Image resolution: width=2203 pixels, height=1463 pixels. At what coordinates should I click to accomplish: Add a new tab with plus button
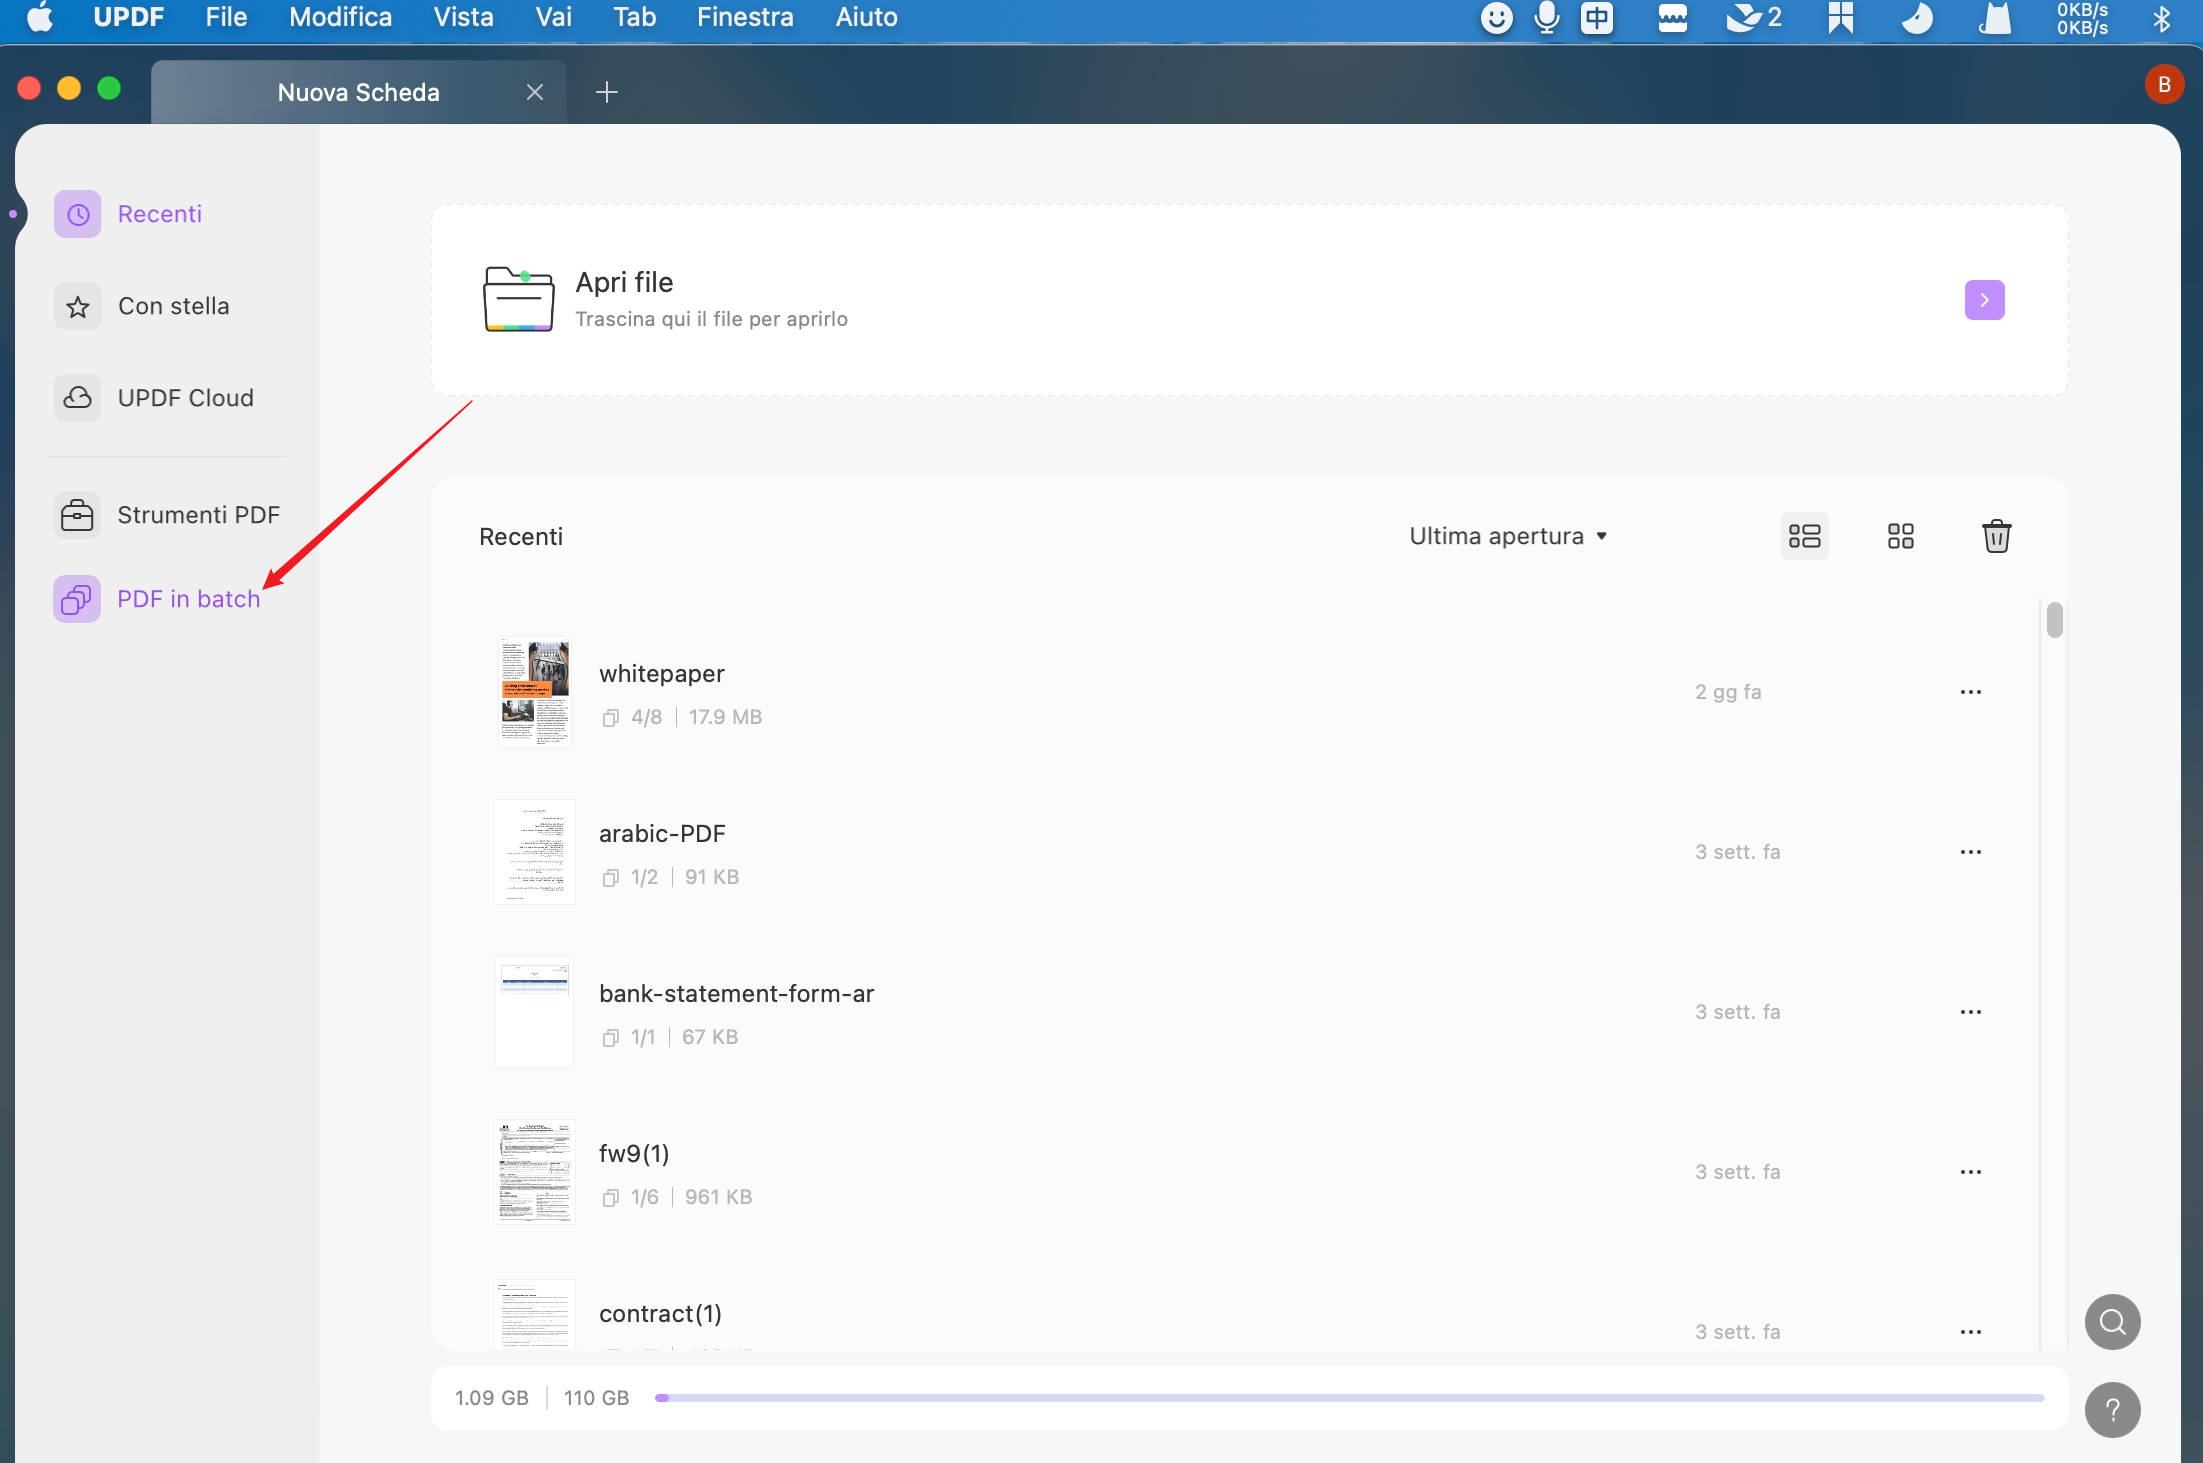606,92
